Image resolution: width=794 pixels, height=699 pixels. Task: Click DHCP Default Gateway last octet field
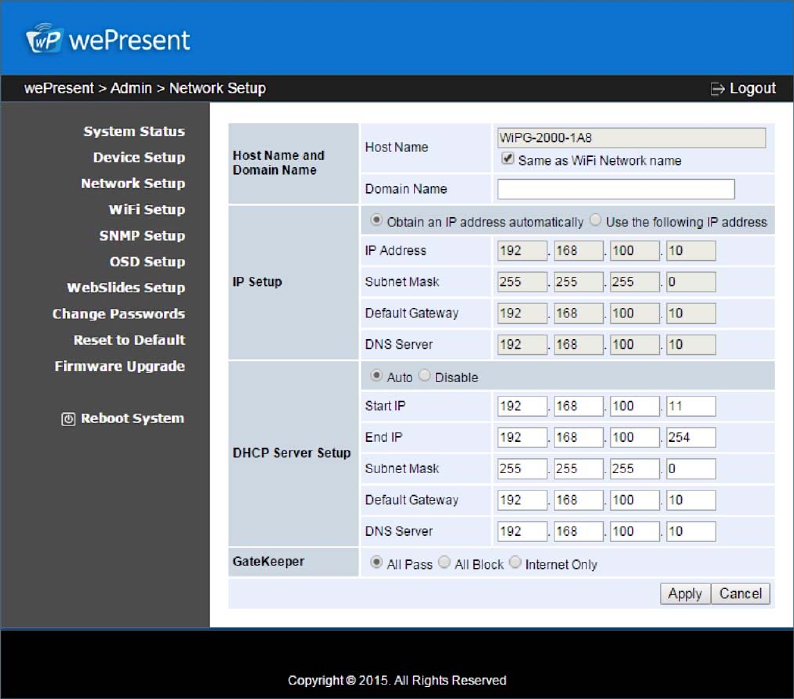[x=691, y=500]
